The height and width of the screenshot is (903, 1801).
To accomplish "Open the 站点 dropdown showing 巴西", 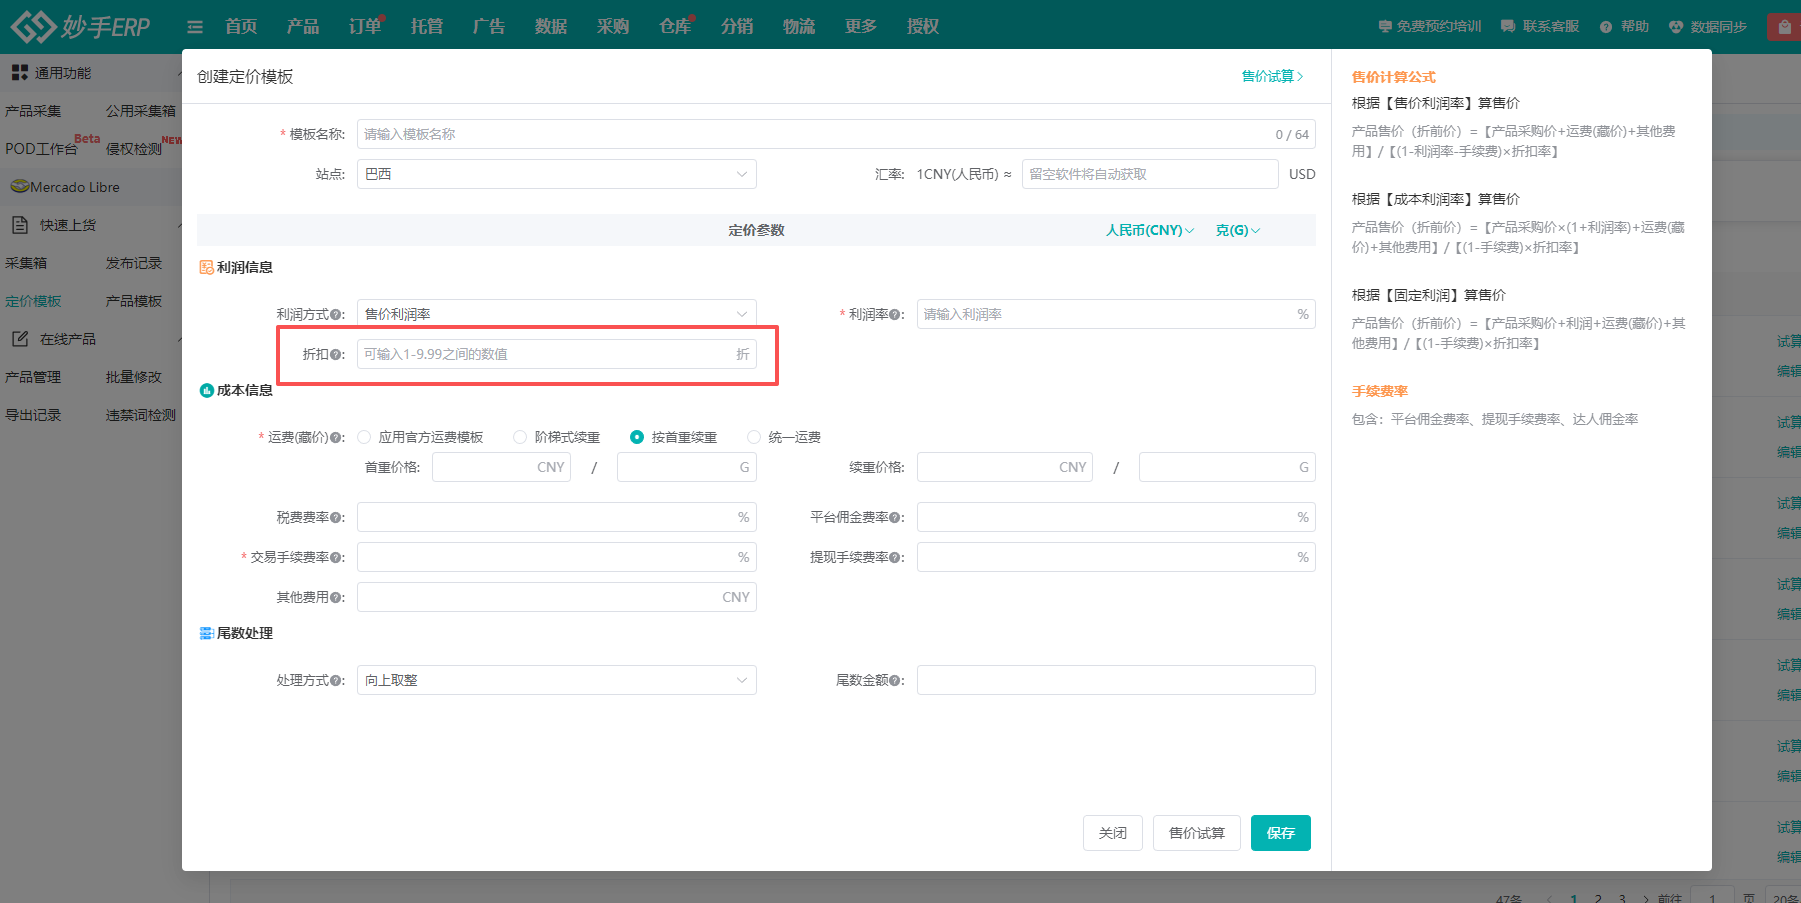I will pyautogui.click(x=556, y=174).
